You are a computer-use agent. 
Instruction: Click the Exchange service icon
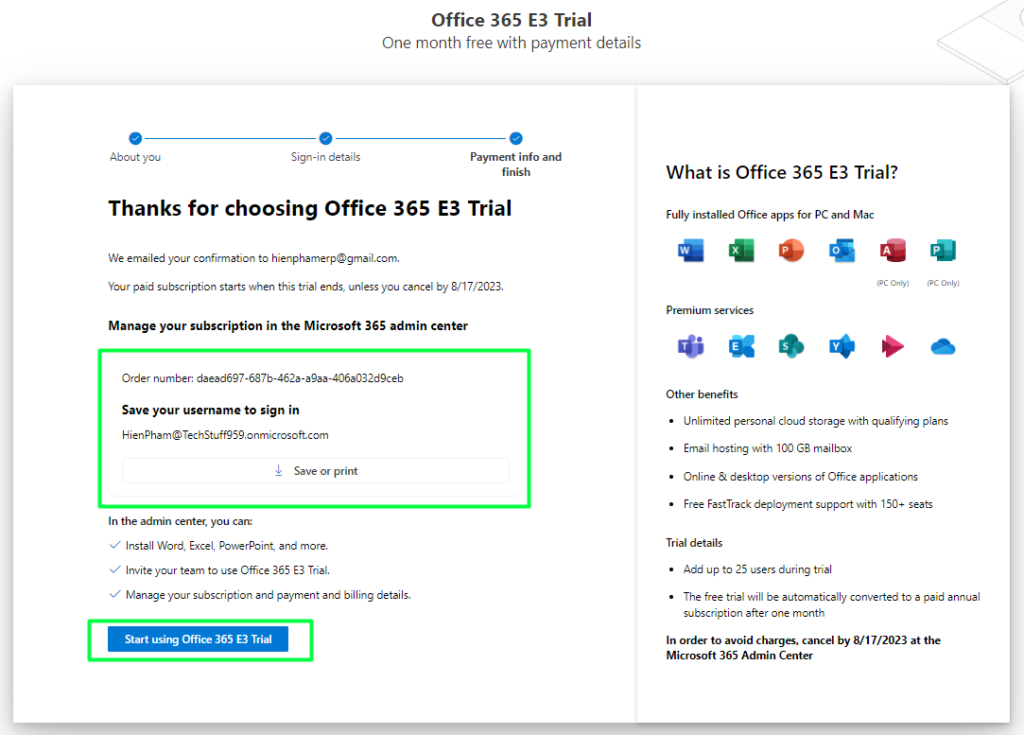(x=741, y=347)
